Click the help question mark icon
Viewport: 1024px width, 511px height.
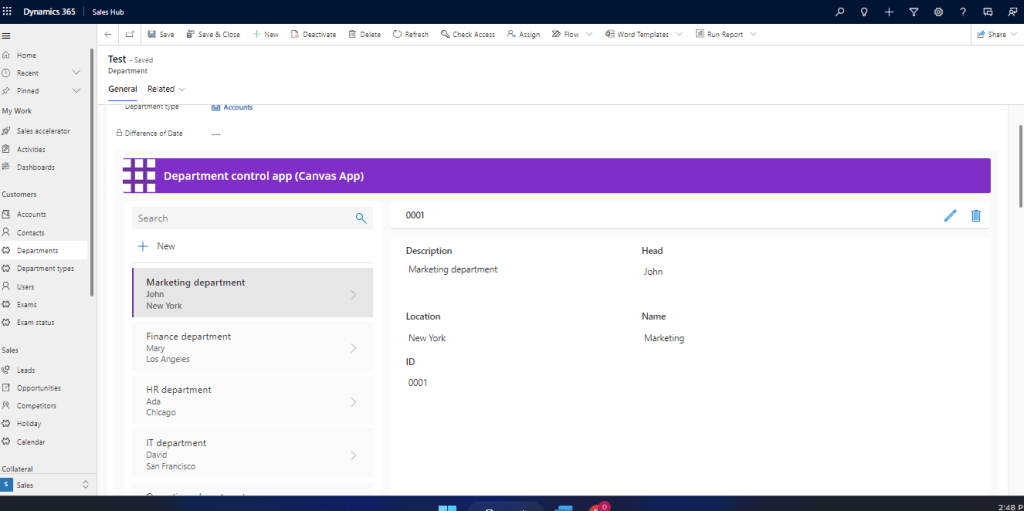click(x=962, y=11)
